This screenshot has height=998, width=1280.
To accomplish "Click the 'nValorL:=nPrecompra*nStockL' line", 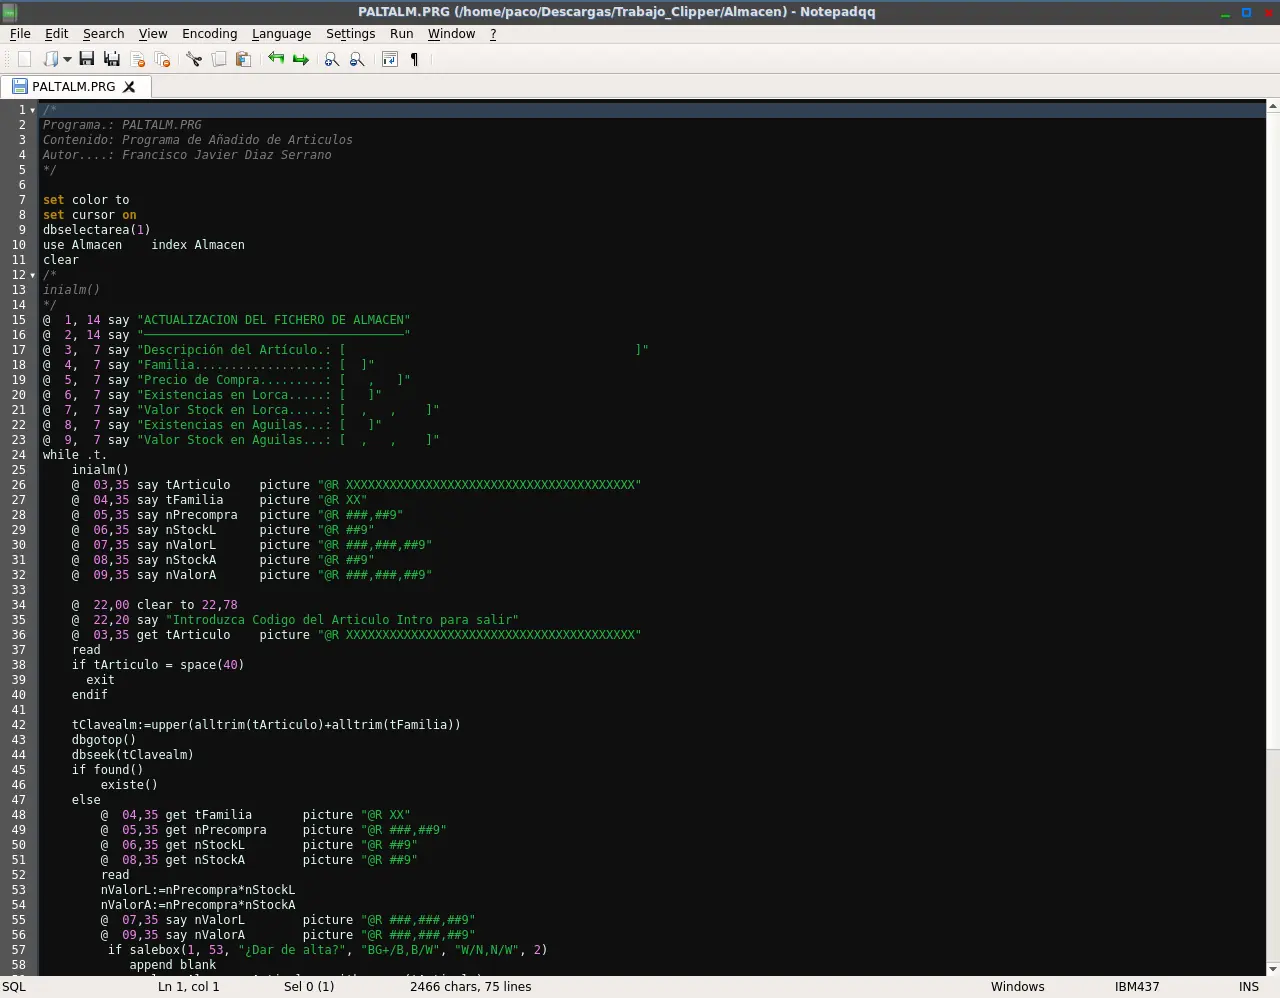I will tap(198, 890).
